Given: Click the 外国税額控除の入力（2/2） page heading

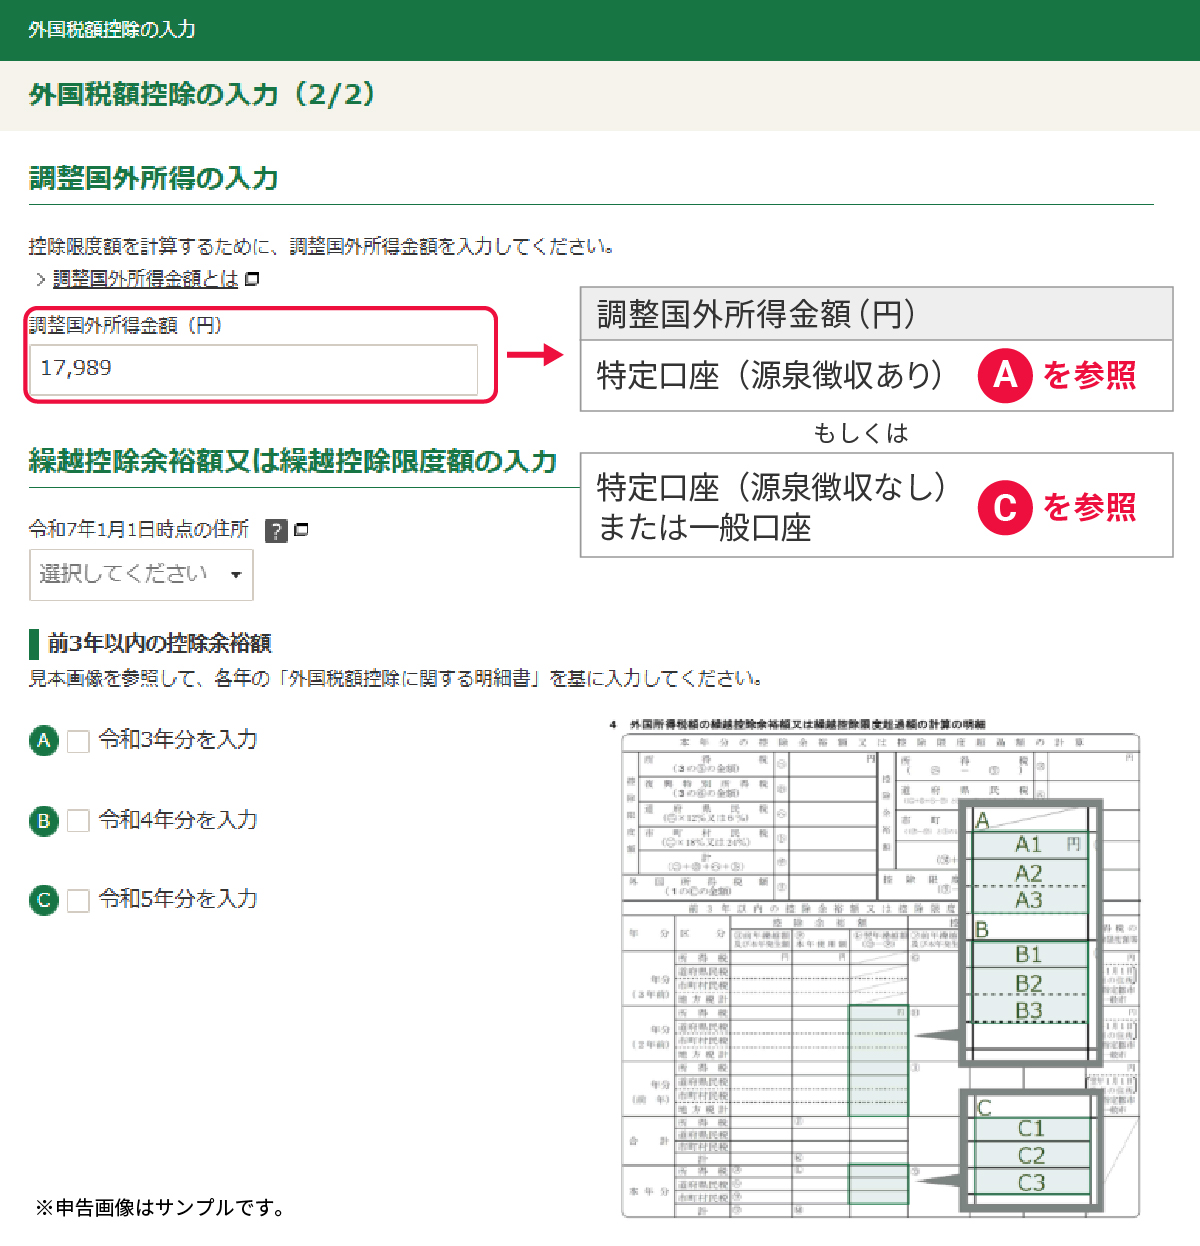Looking at the screenshot, I should 203,95.
